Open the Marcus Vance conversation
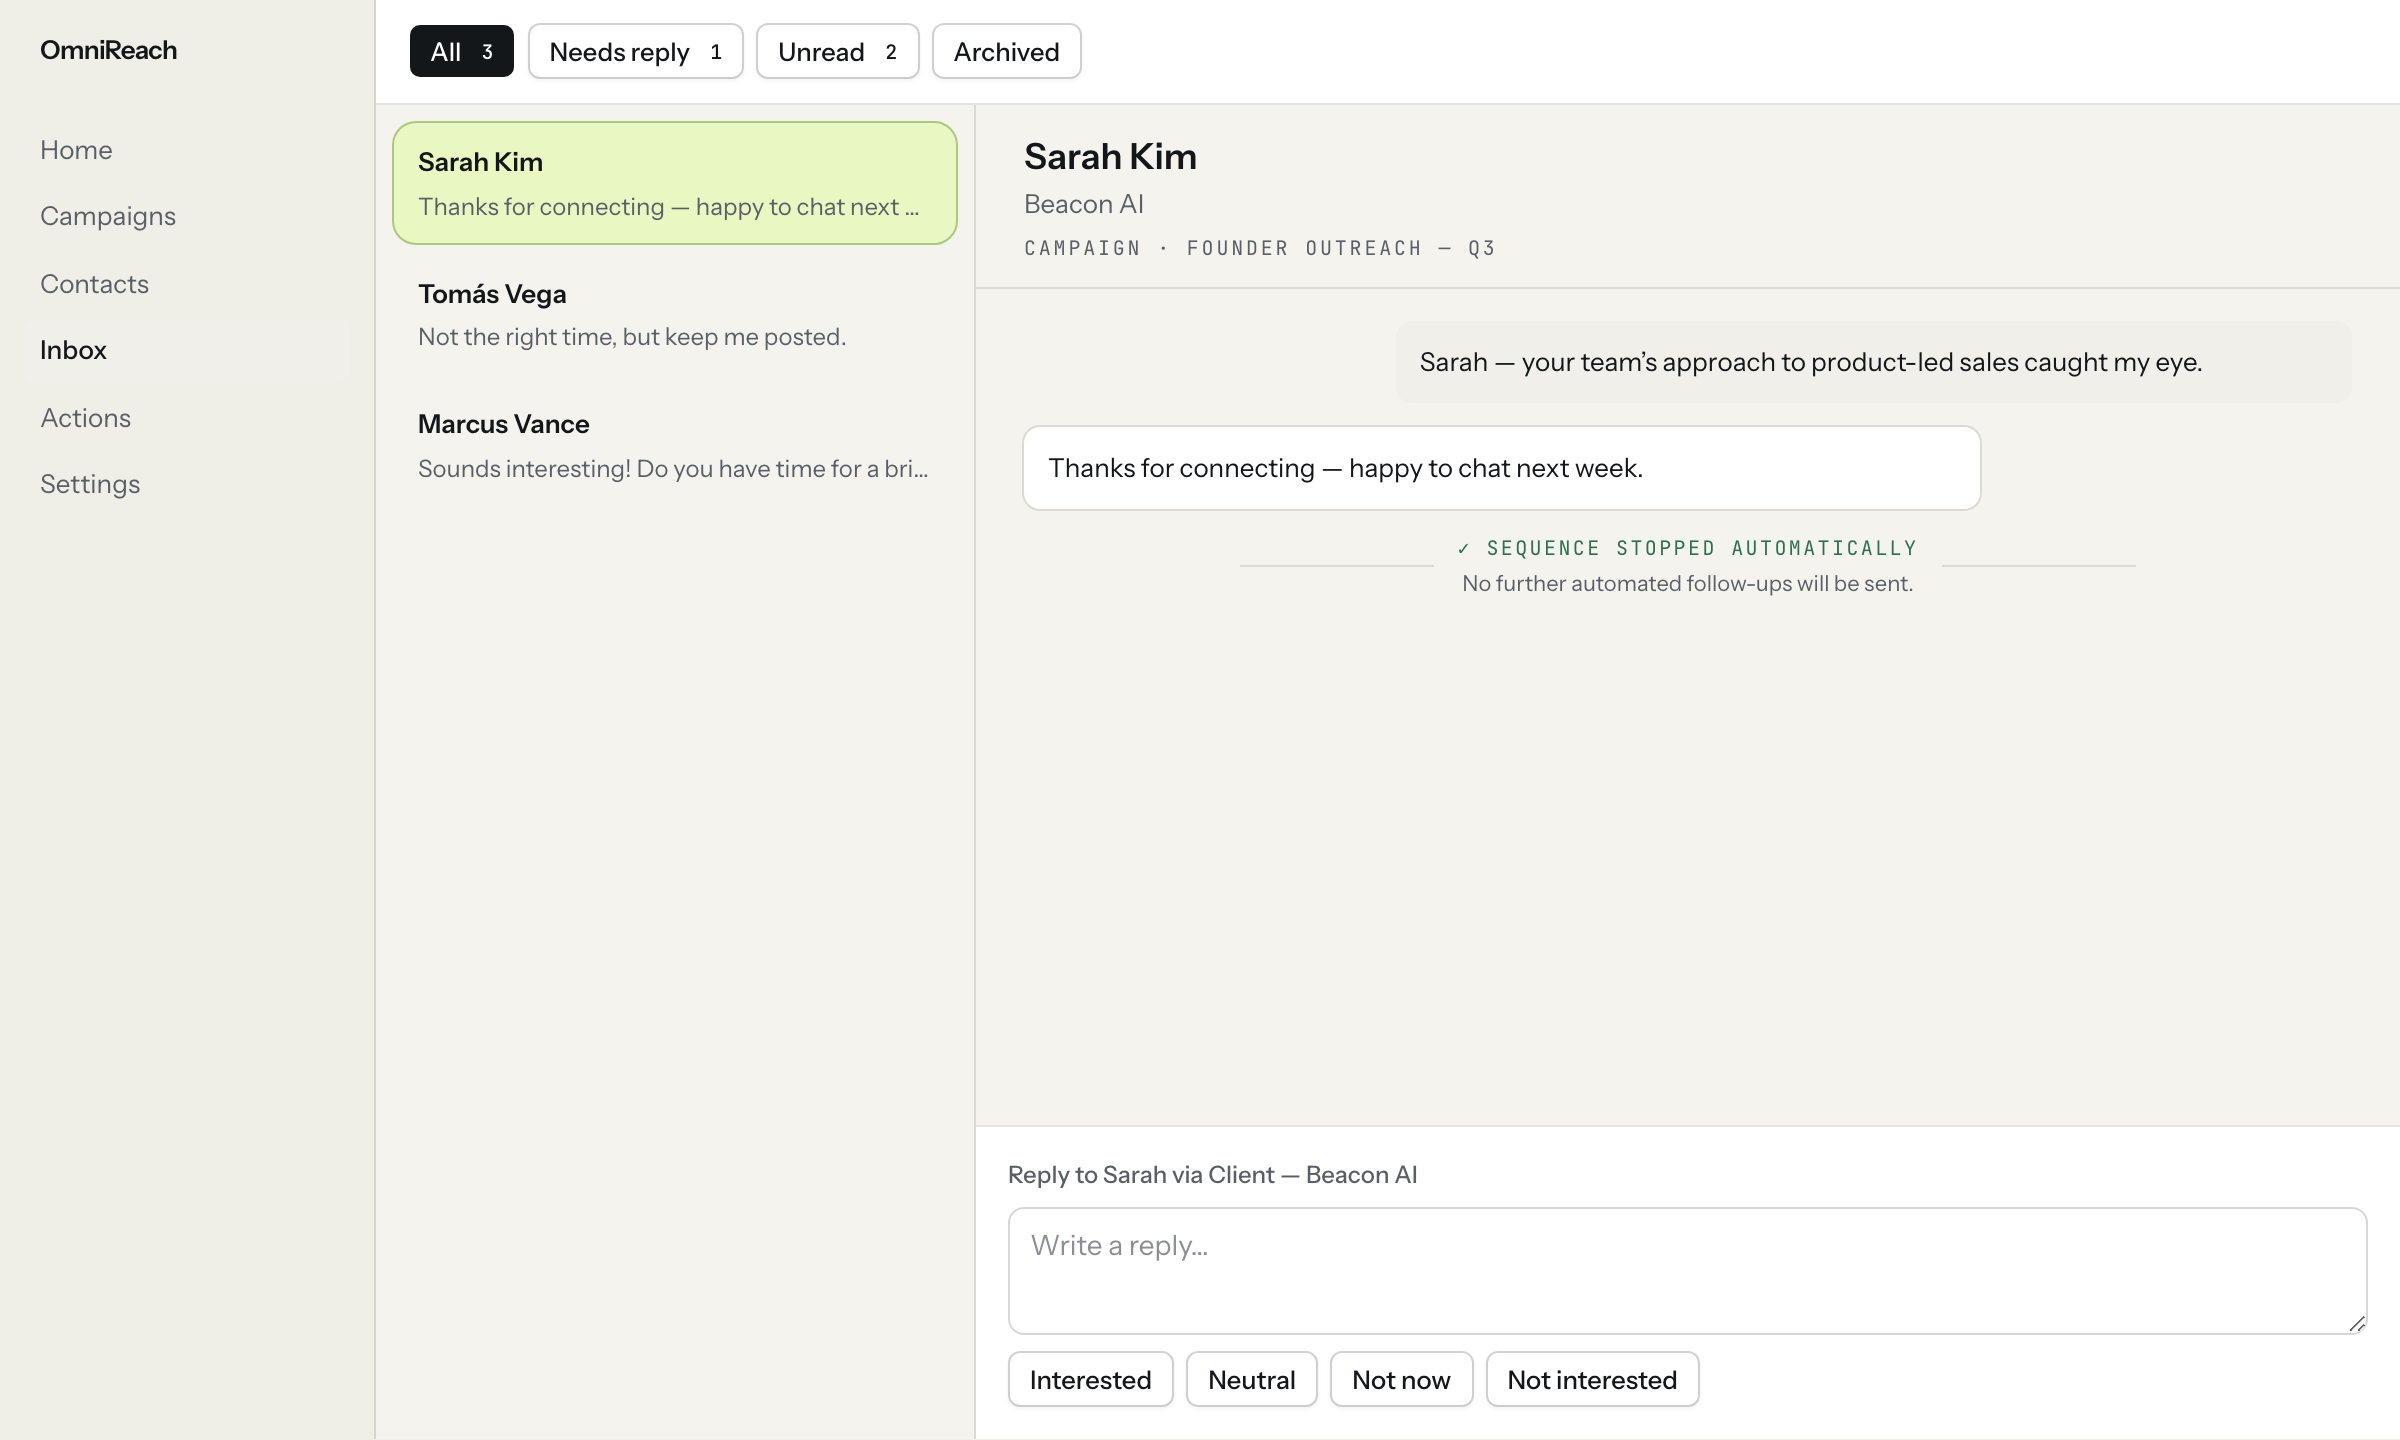 [675, 445]
